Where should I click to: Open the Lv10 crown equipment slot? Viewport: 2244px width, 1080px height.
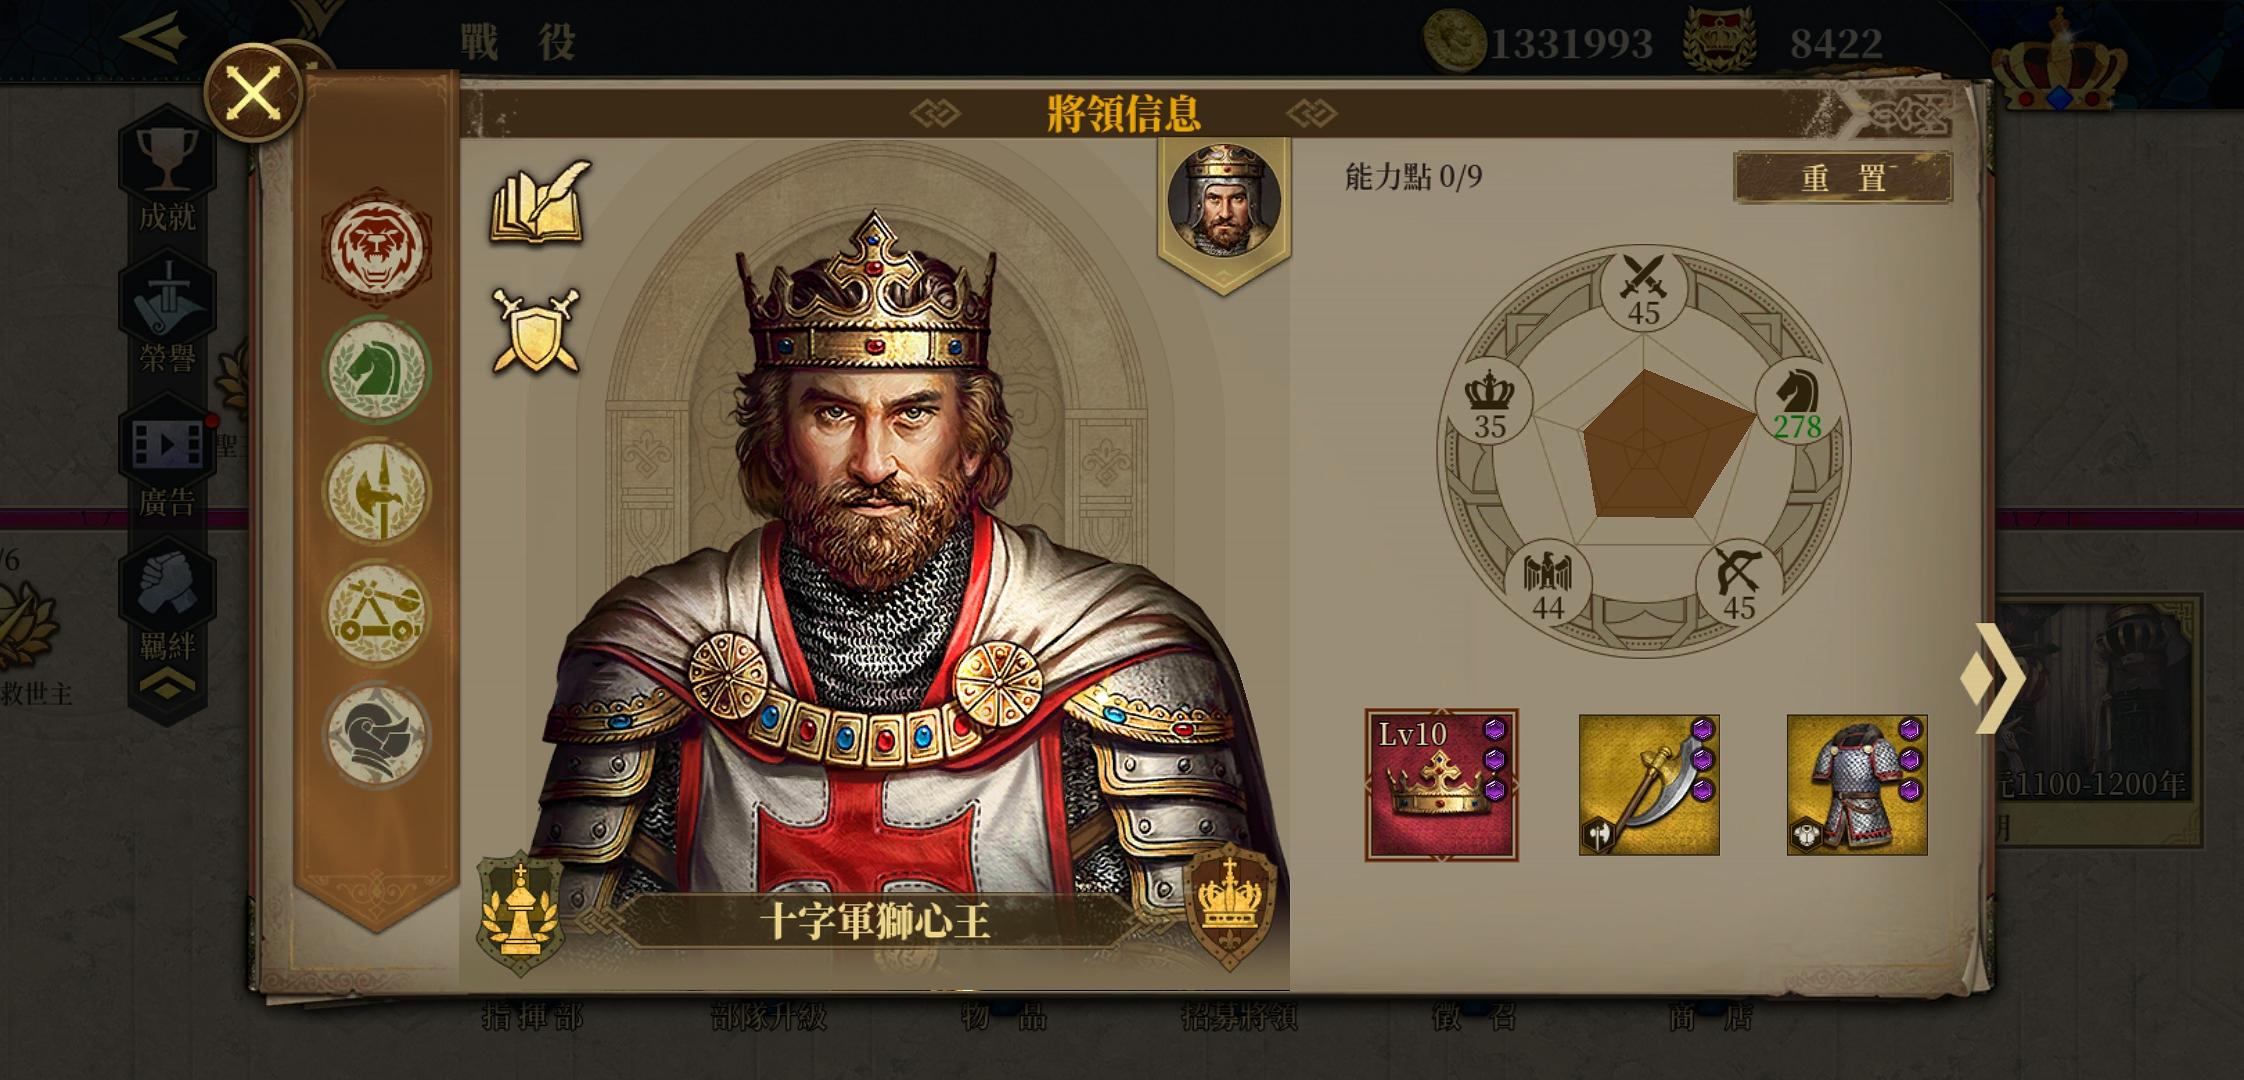click(x=1441, y=785)
